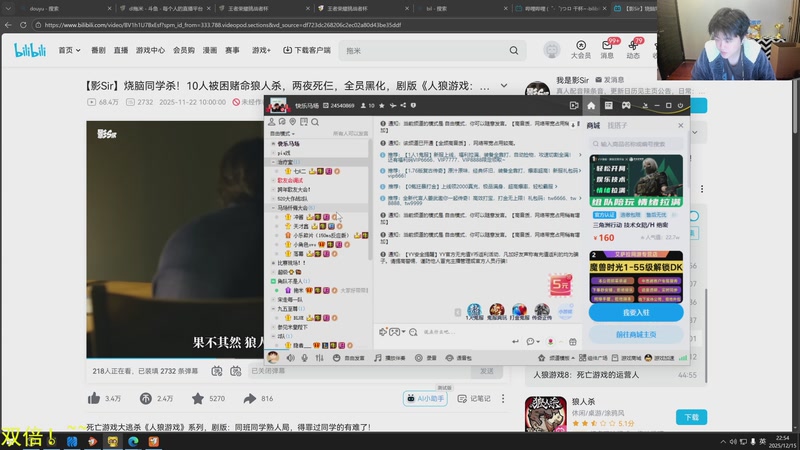The height and width of the screenshot is (450, 800).
Task: Collapse the 治疗室 channel group
Action: pyautogui.click(x=273, y=162)
